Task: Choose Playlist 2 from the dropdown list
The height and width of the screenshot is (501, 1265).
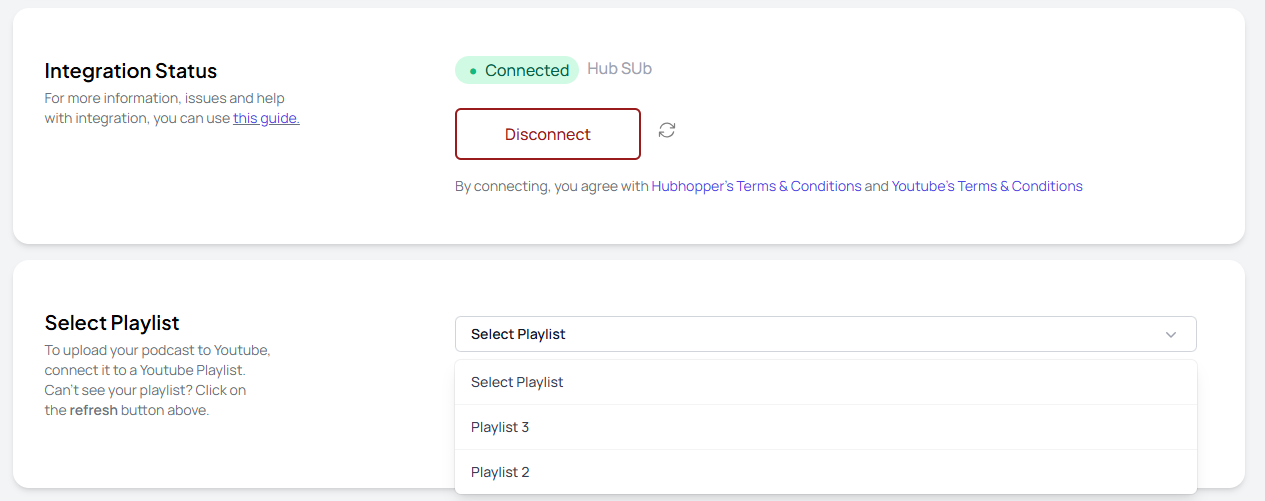Action: tap(500, 472)
